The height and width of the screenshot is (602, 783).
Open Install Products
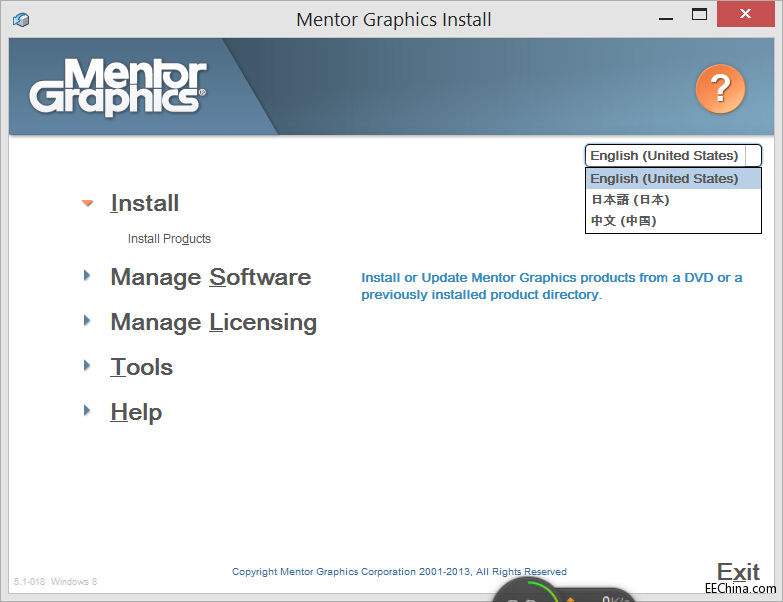[x=169, y=239]
